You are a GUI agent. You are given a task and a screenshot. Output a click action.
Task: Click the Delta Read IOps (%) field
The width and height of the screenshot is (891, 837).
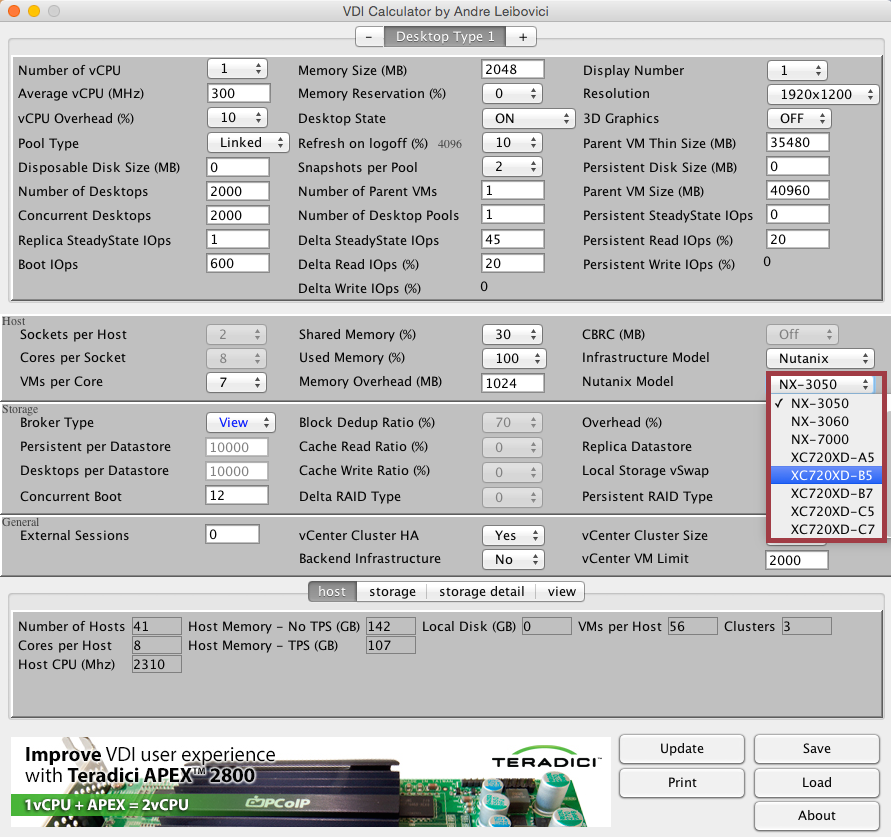click(513, 263)
